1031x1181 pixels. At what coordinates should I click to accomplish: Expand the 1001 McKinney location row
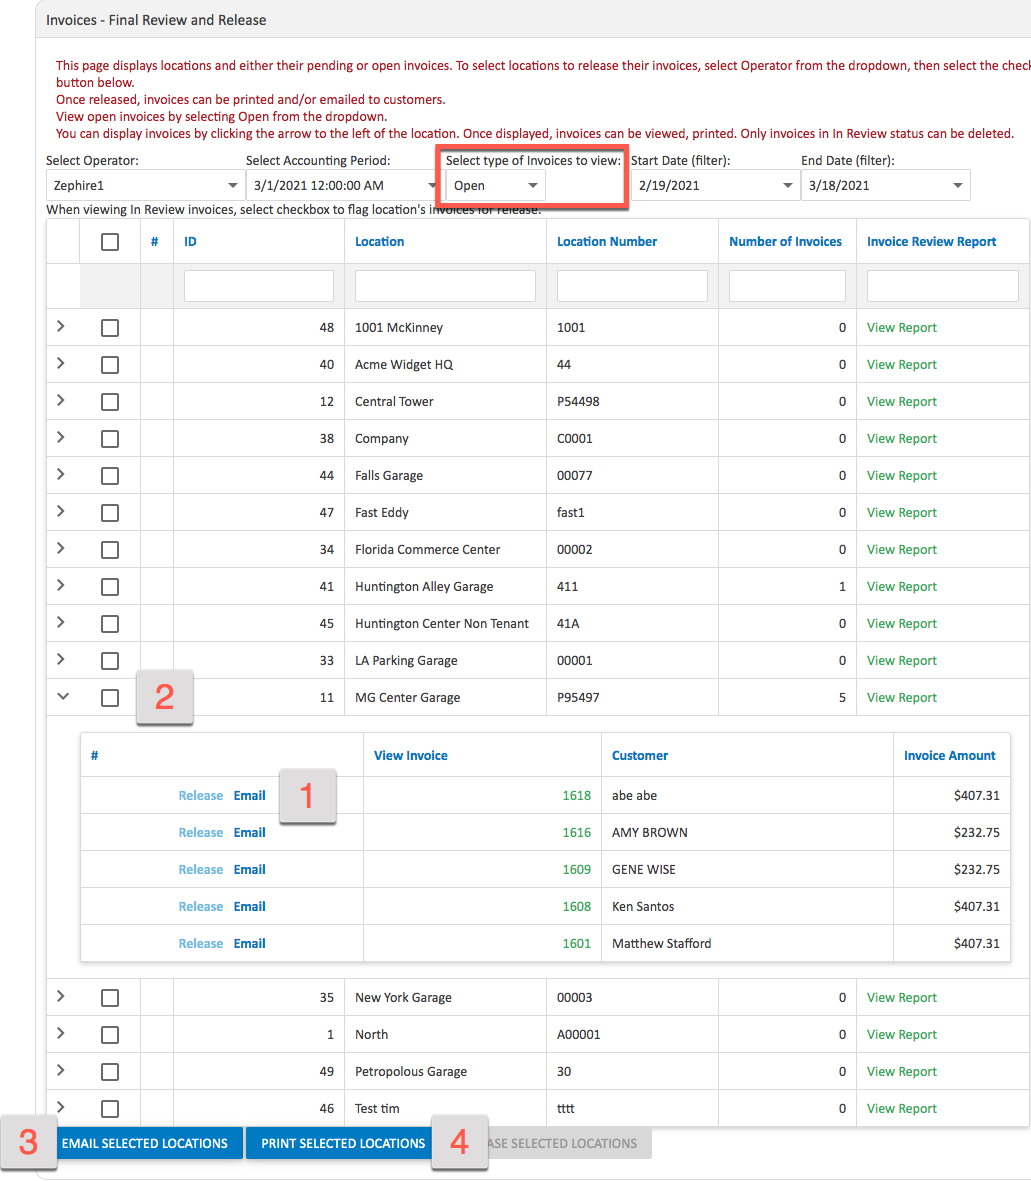(62, 327)
